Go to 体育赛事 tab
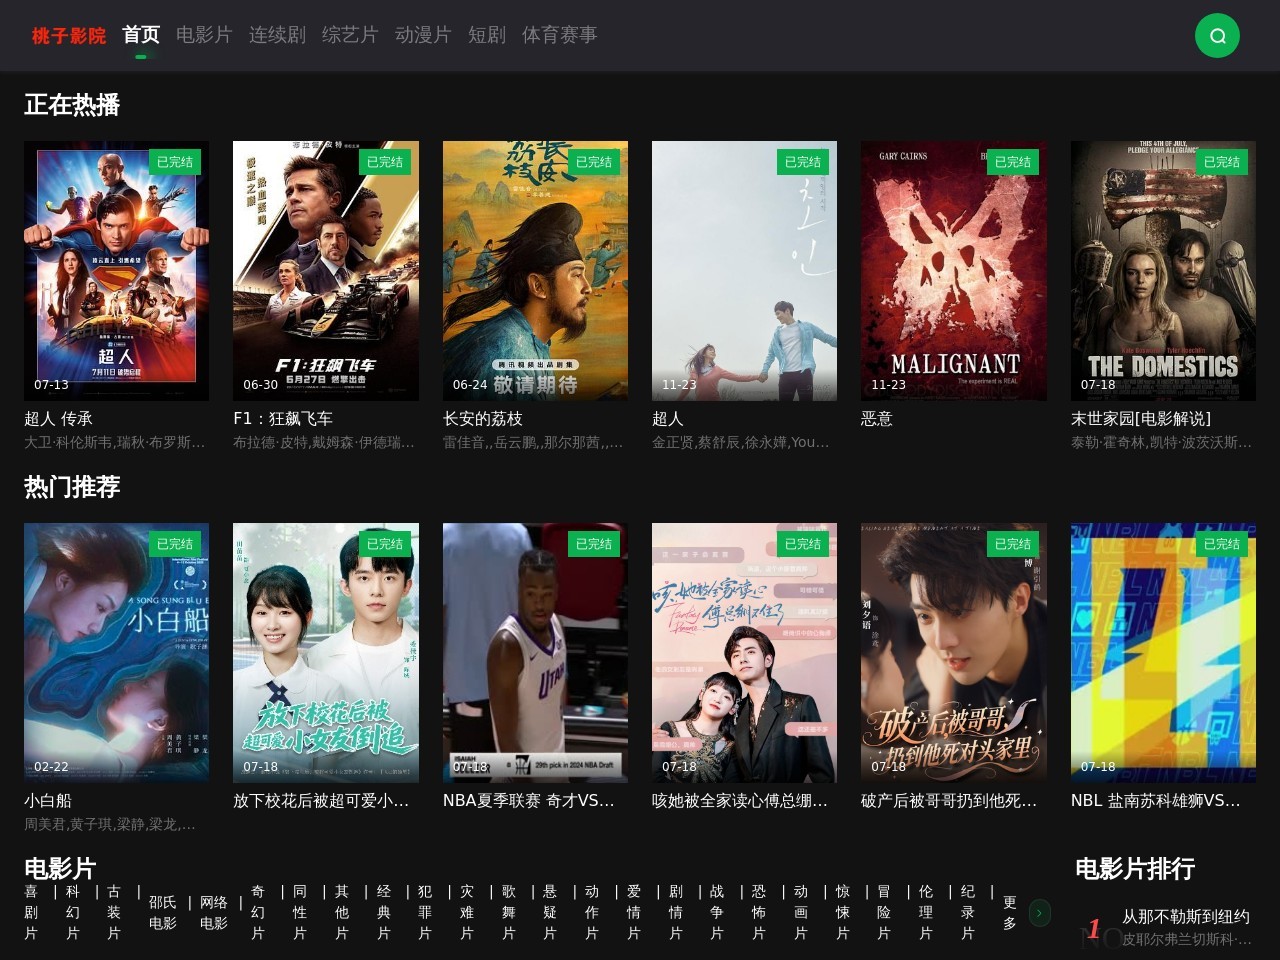This screenshot has width=1280, height=960. [x=559, y=35]
